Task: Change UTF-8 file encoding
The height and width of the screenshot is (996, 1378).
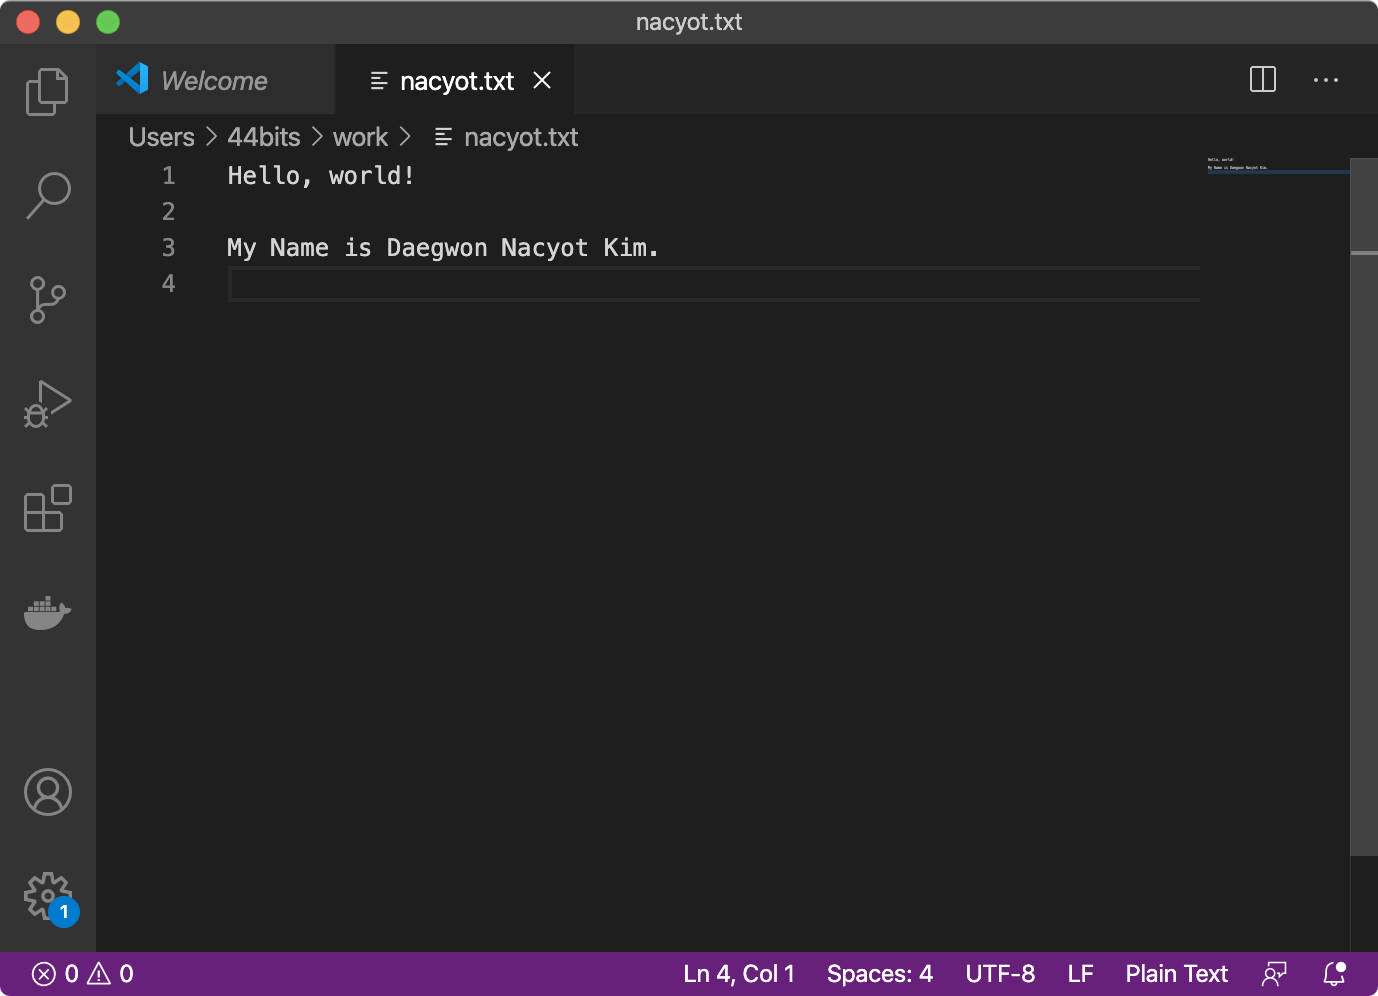Action: pyautogui.click(x=1000, y=974)
